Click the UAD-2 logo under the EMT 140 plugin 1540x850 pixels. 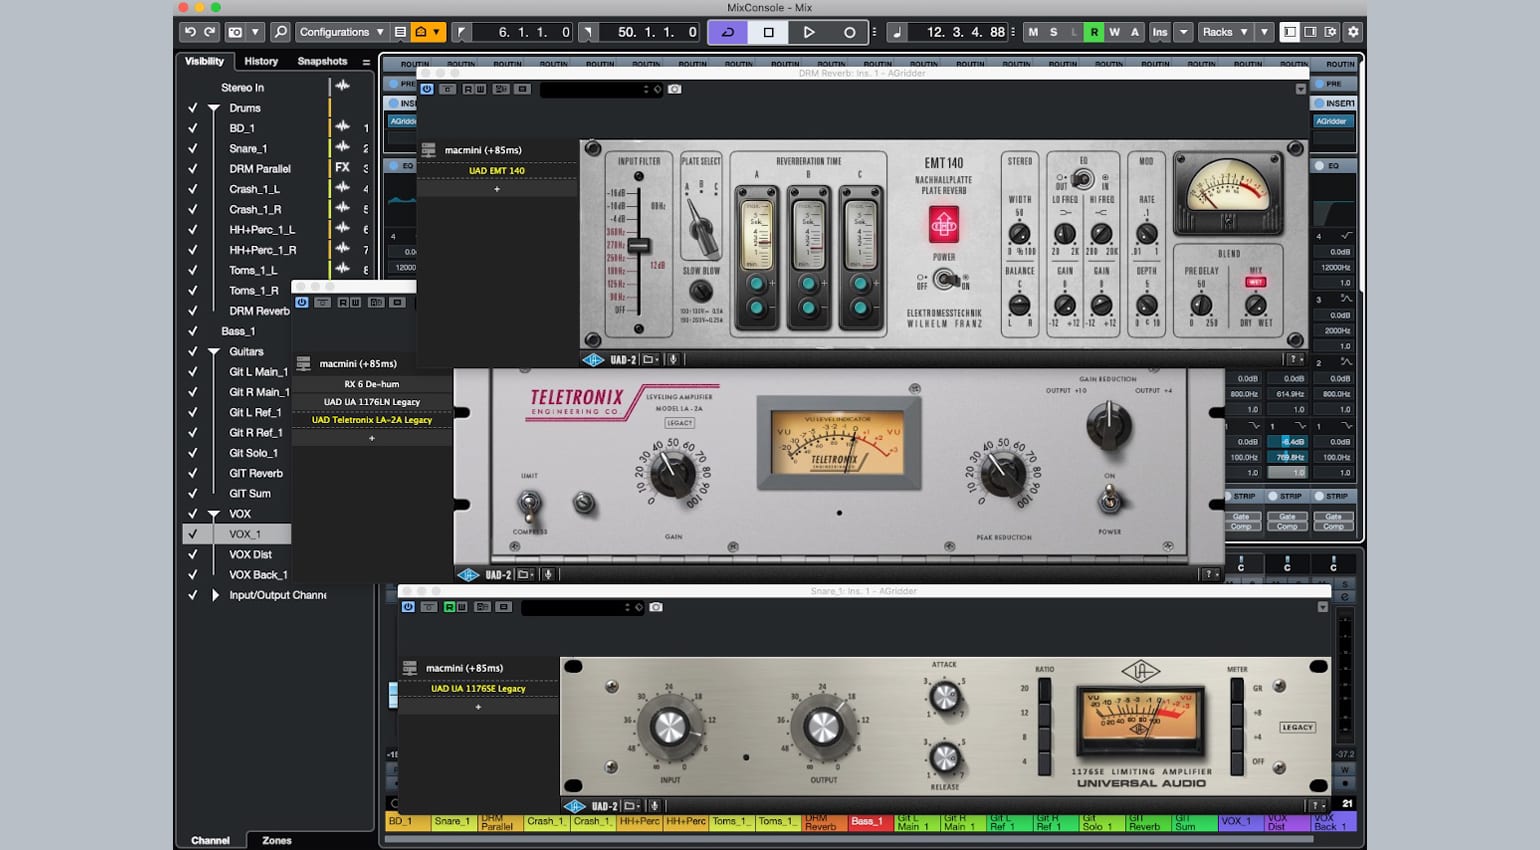[x=593, y=359]
